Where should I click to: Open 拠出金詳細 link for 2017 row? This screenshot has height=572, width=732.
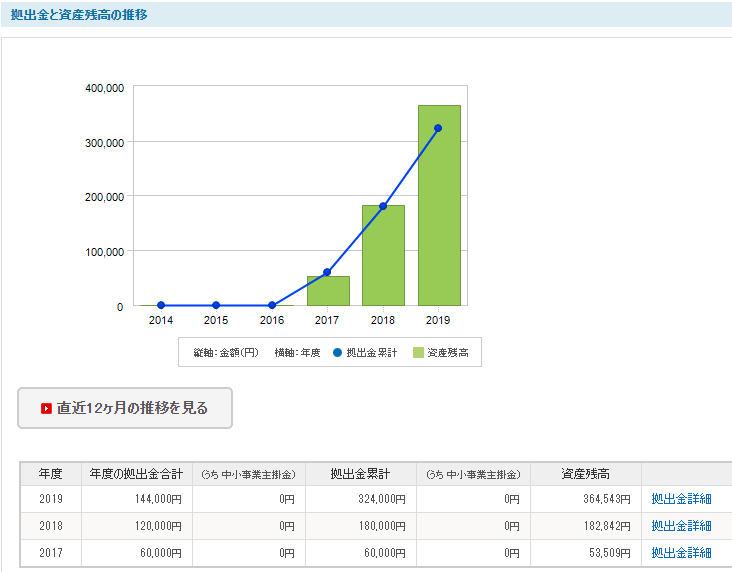681,553
